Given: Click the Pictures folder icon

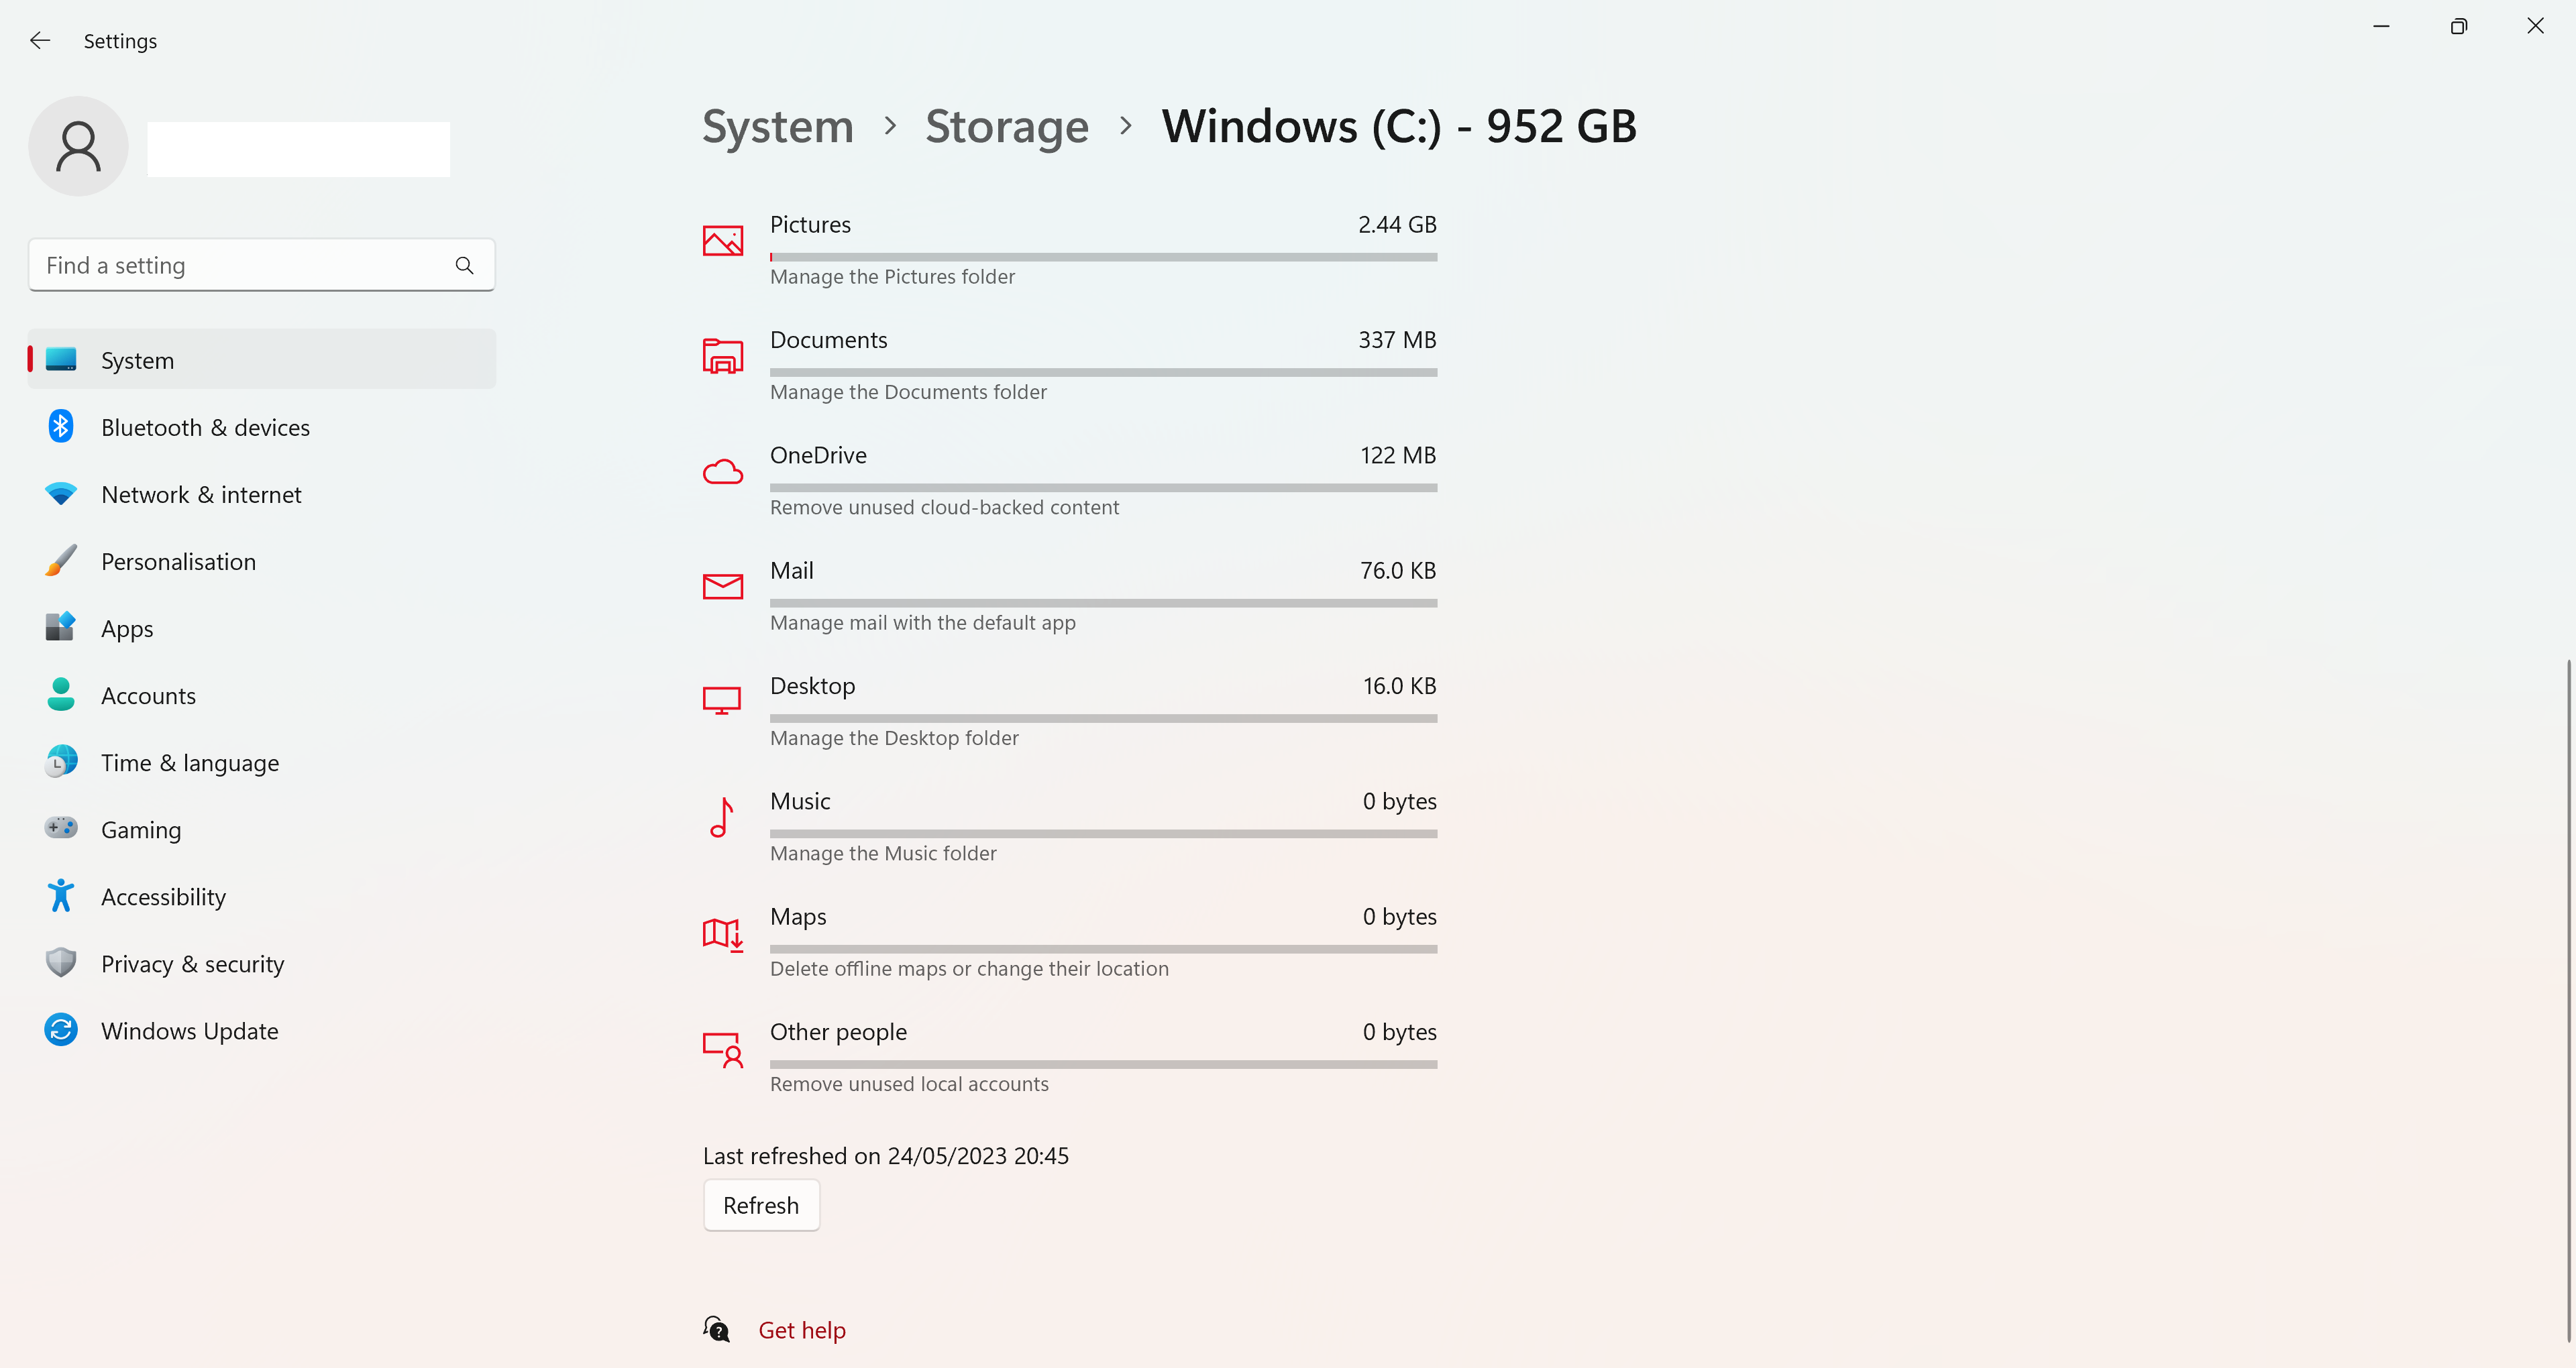Looking at the screenshot, I should tap(722, 240).
